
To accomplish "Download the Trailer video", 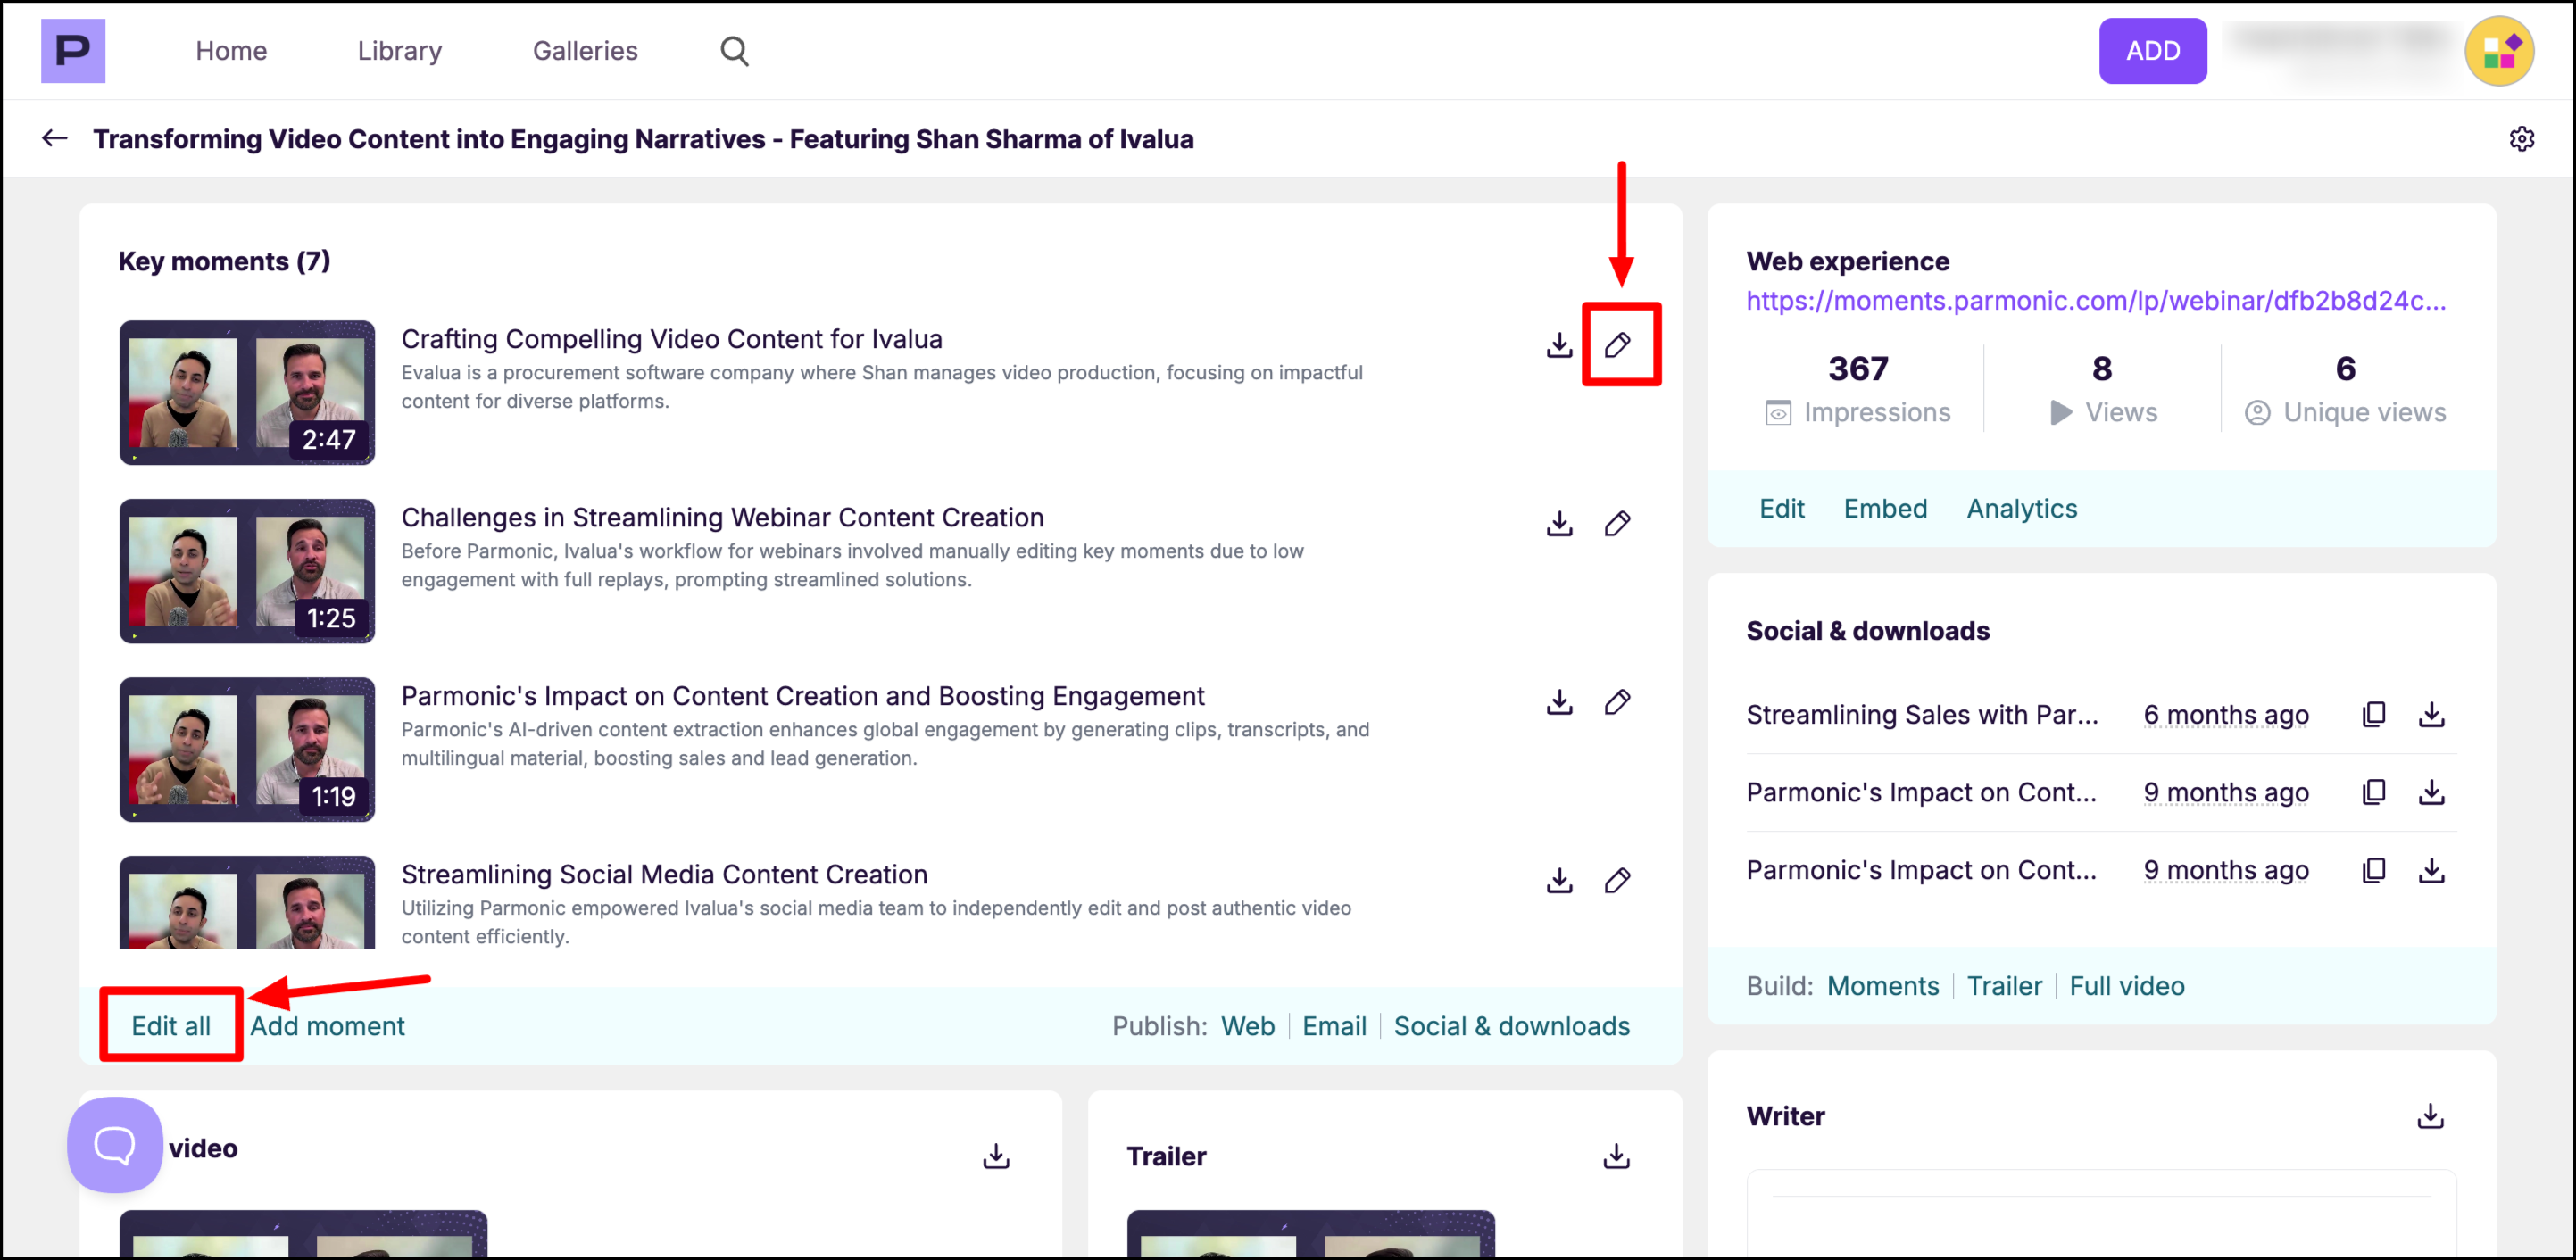I will click(x=1616, y=1156).
